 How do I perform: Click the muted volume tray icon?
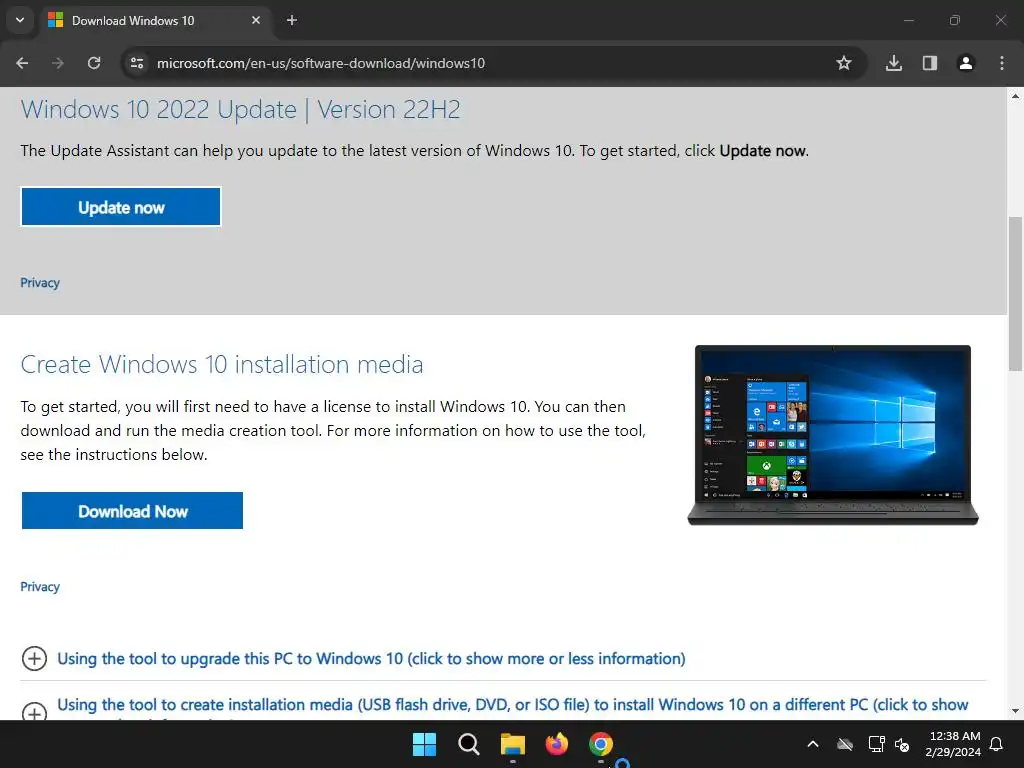tap(902, 744)
